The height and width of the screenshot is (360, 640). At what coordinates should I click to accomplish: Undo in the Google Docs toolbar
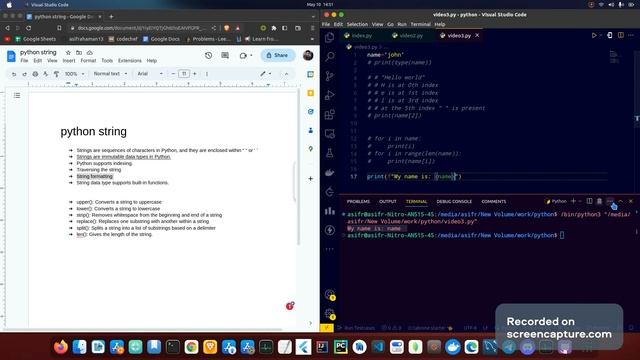tap(14, 74)
